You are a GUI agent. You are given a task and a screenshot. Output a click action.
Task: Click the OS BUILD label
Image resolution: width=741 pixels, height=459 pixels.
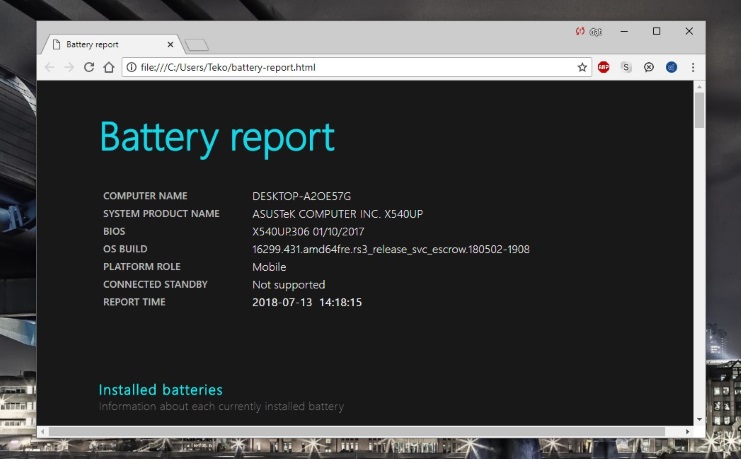125,249
